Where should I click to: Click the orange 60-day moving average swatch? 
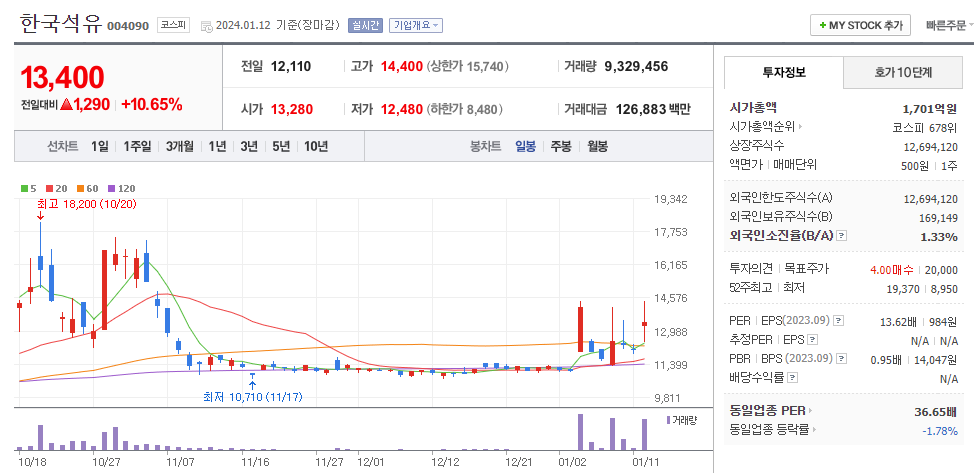[80, 188]
